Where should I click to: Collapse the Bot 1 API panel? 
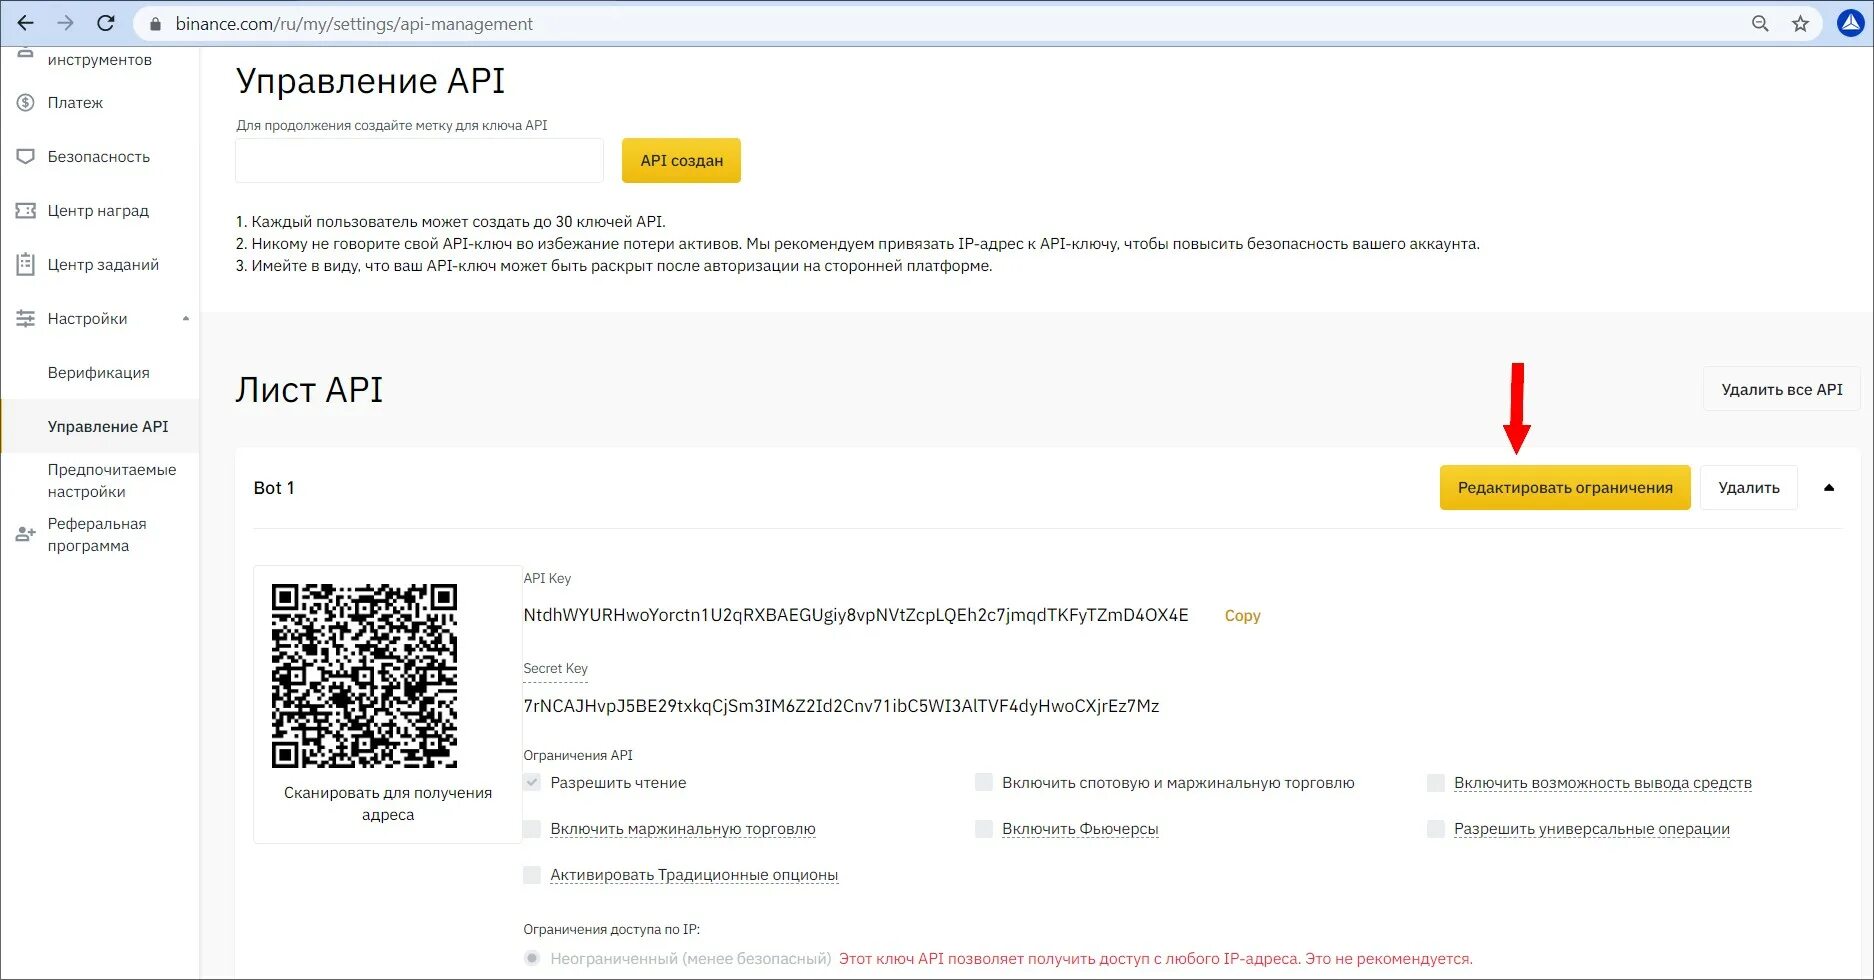pyautogui.click(x=1829, y=488)
